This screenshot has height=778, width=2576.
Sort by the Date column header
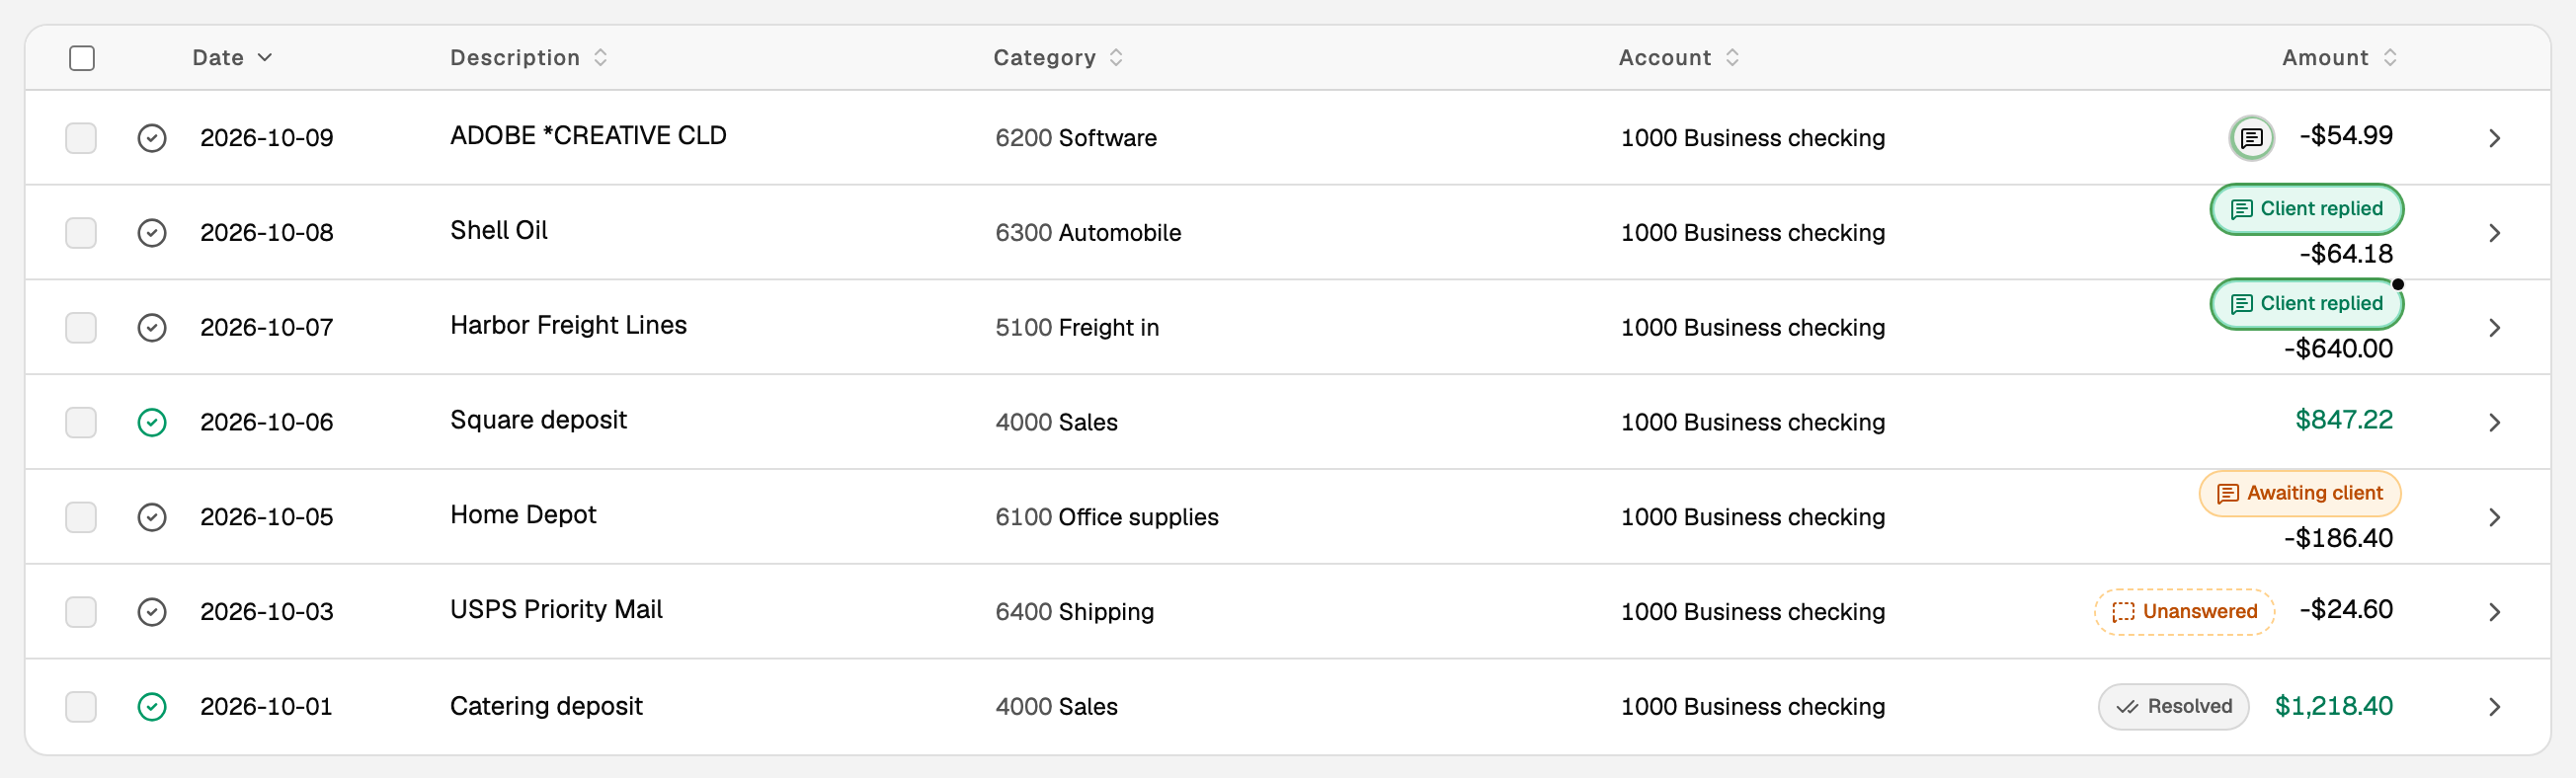coord(232,58)
